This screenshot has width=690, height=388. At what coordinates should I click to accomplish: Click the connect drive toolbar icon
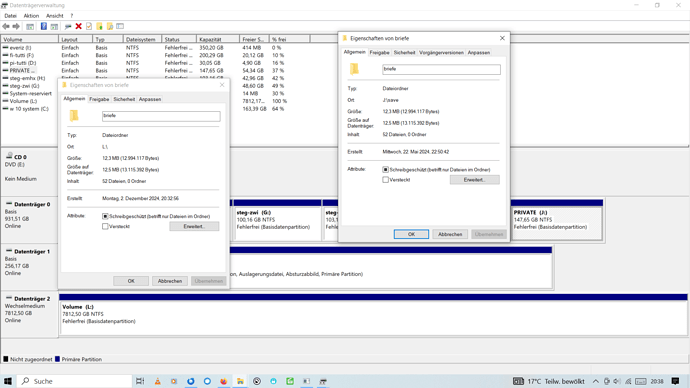pyautogui.click(x=68, y=26)
